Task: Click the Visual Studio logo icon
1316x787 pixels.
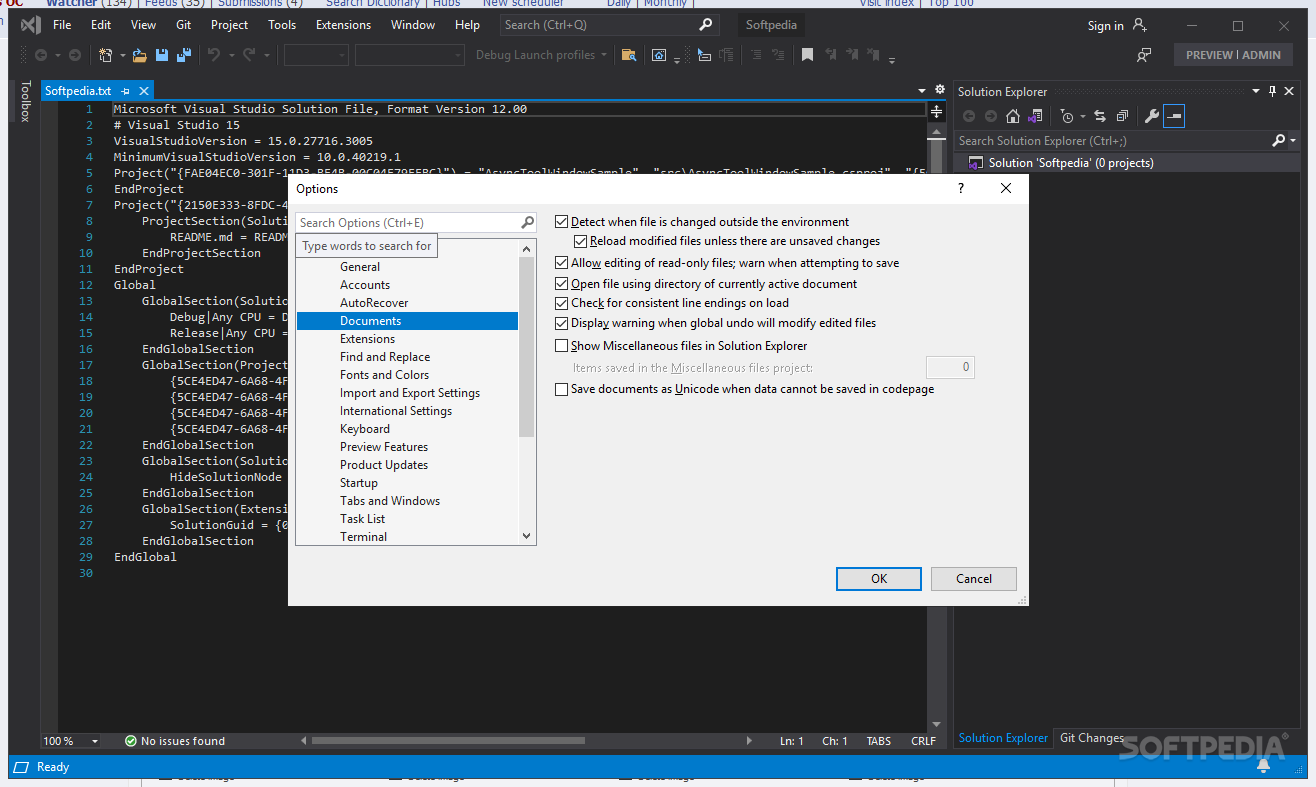Action: (x=30, y=25)
